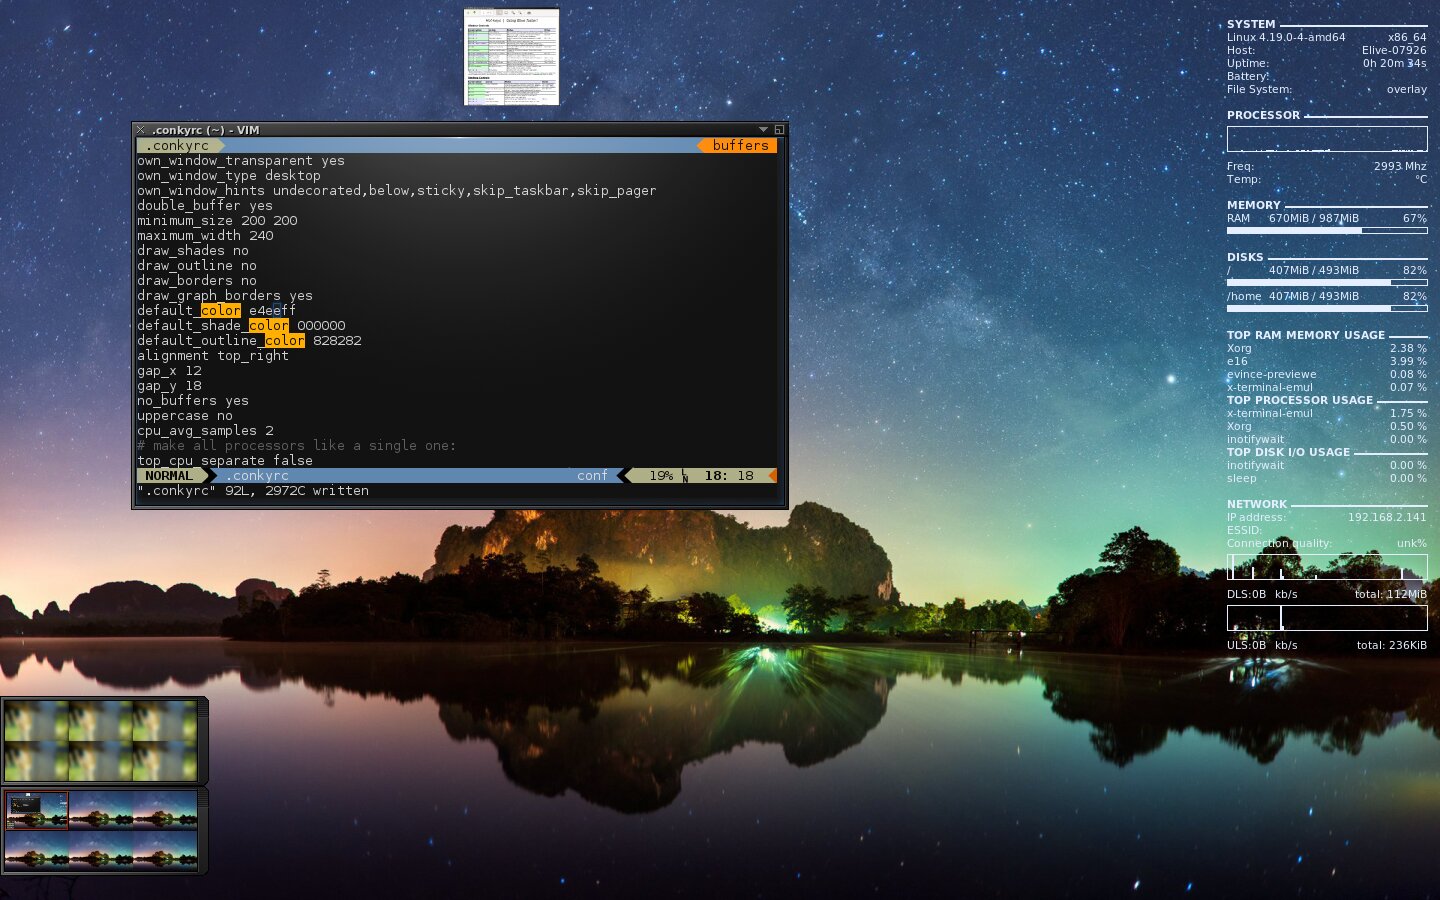Click the 828282 value of default_outline_color
This screenshot has width=1440, height=900.
(x=337, y=341)
